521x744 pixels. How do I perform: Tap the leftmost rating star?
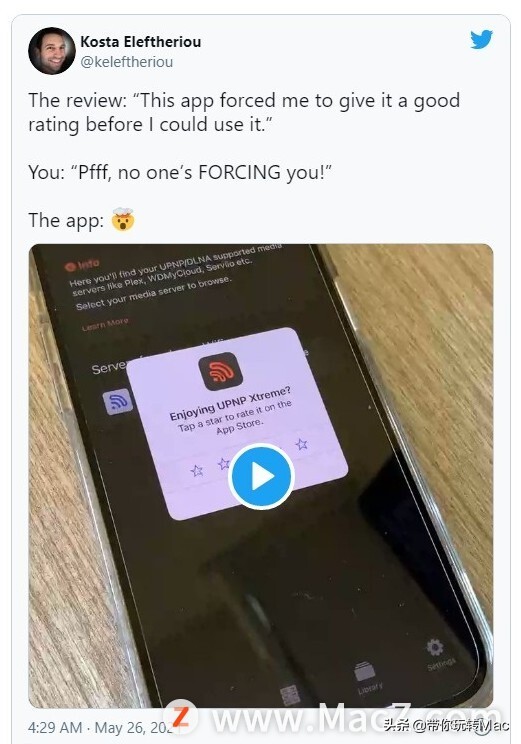(x=197, y=470)
